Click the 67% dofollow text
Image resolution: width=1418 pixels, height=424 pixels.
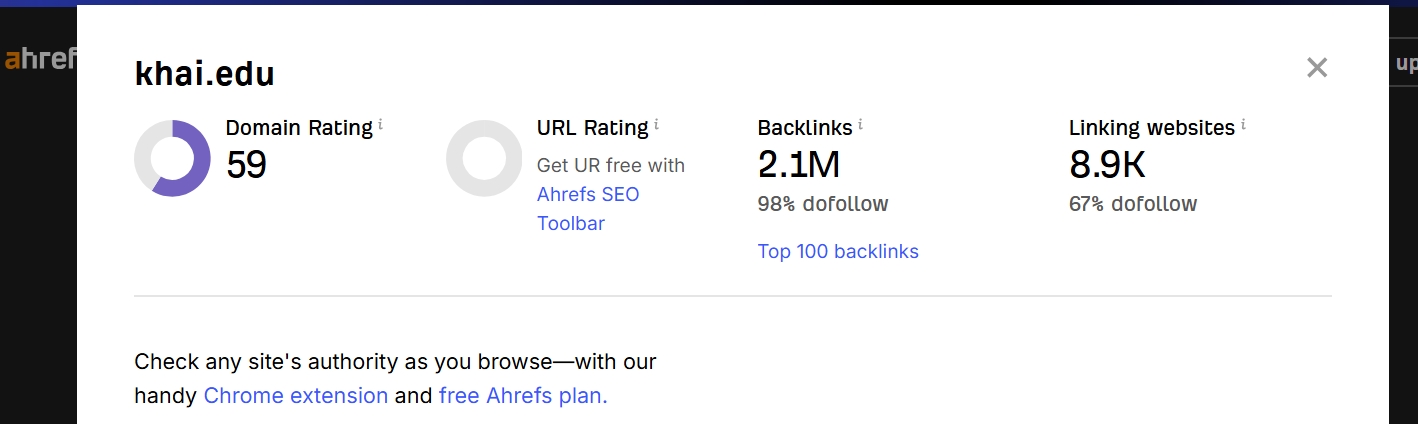click(x=1133, y=204)
